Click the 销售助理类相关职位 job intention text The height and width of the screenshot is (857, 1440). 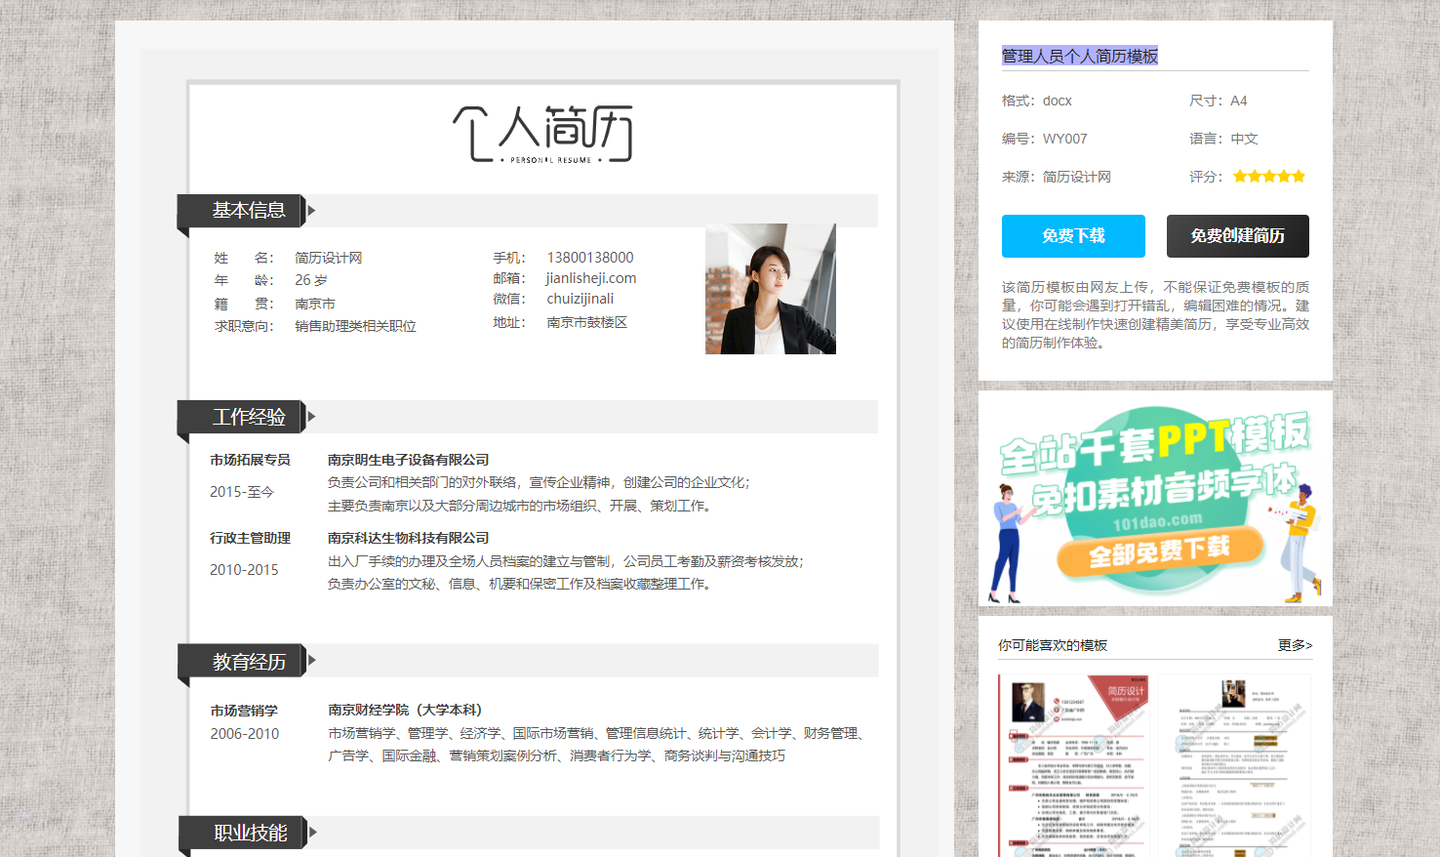(355, 326)
